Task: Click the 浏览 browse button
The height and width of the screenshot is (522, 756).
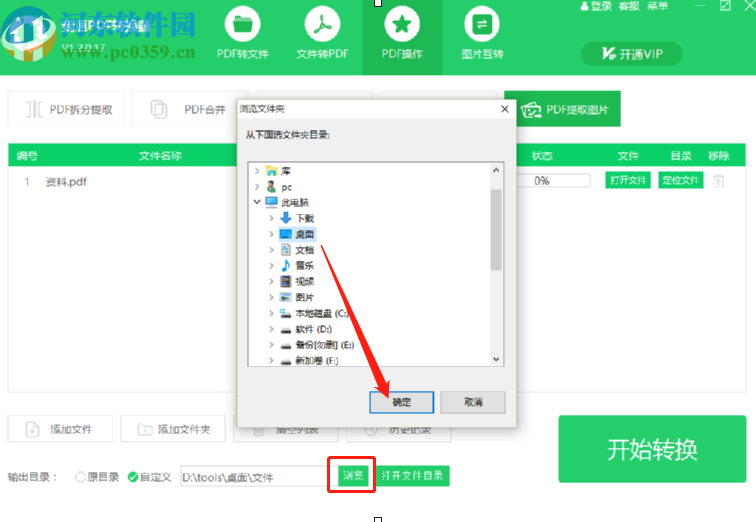Action: click(x=353, y=476)
